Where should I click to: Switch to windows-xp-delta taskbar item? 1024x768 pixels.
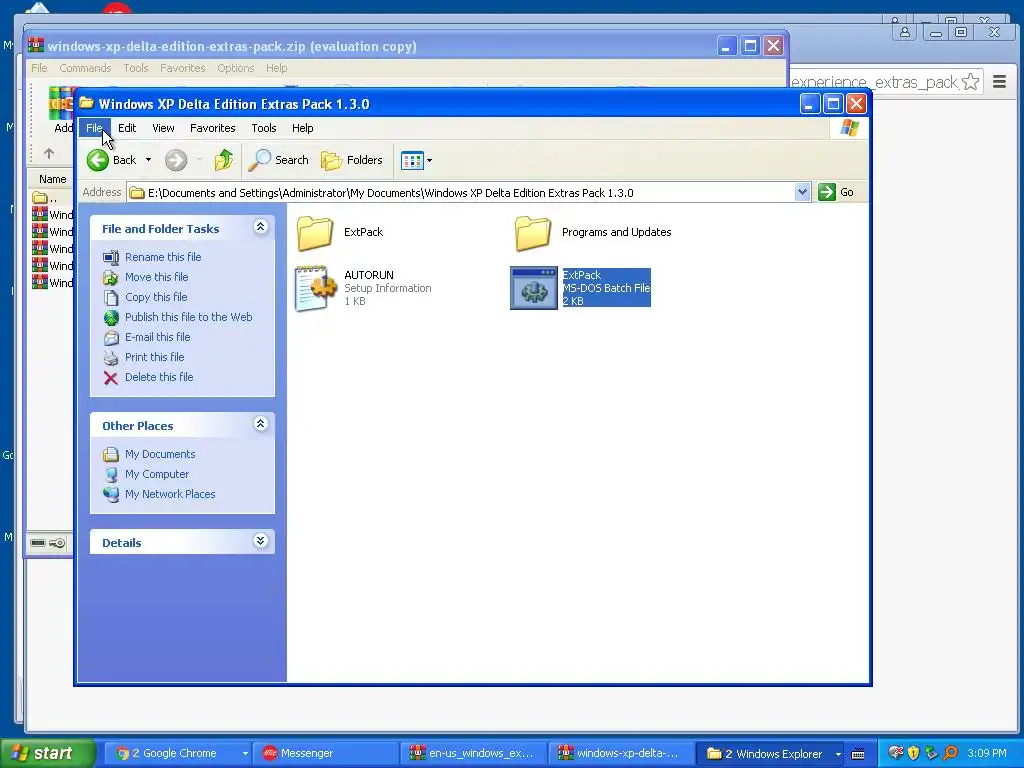coord(620,754)
